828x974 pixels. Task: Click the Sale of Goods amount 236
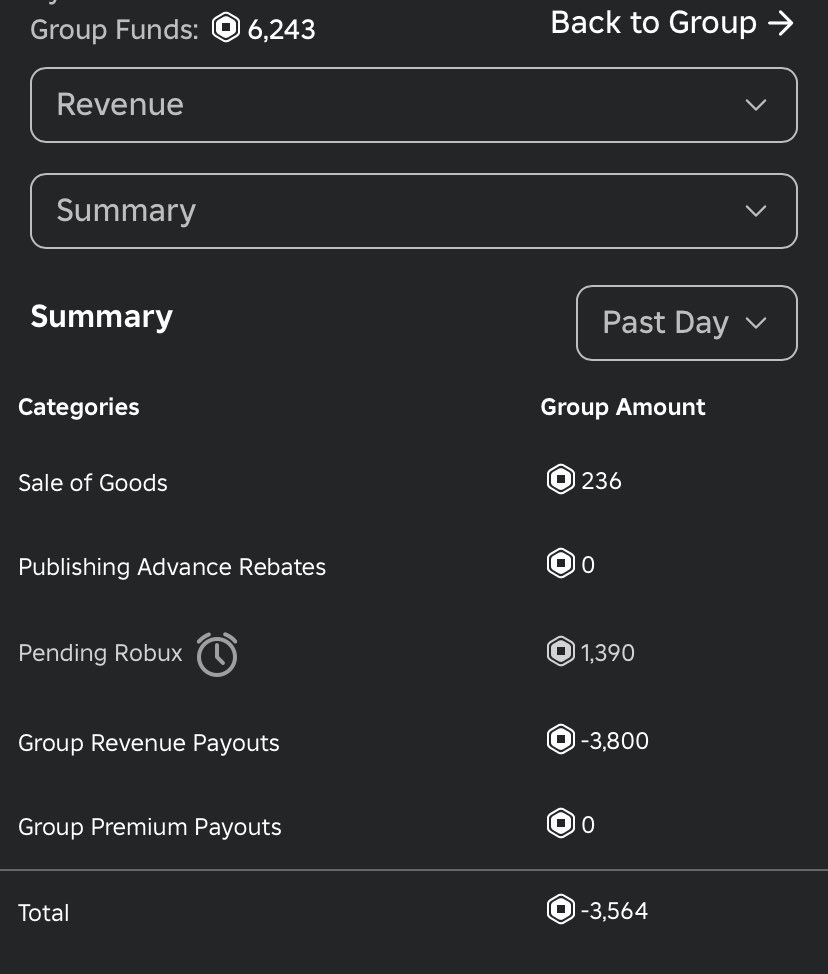point(601,481)
